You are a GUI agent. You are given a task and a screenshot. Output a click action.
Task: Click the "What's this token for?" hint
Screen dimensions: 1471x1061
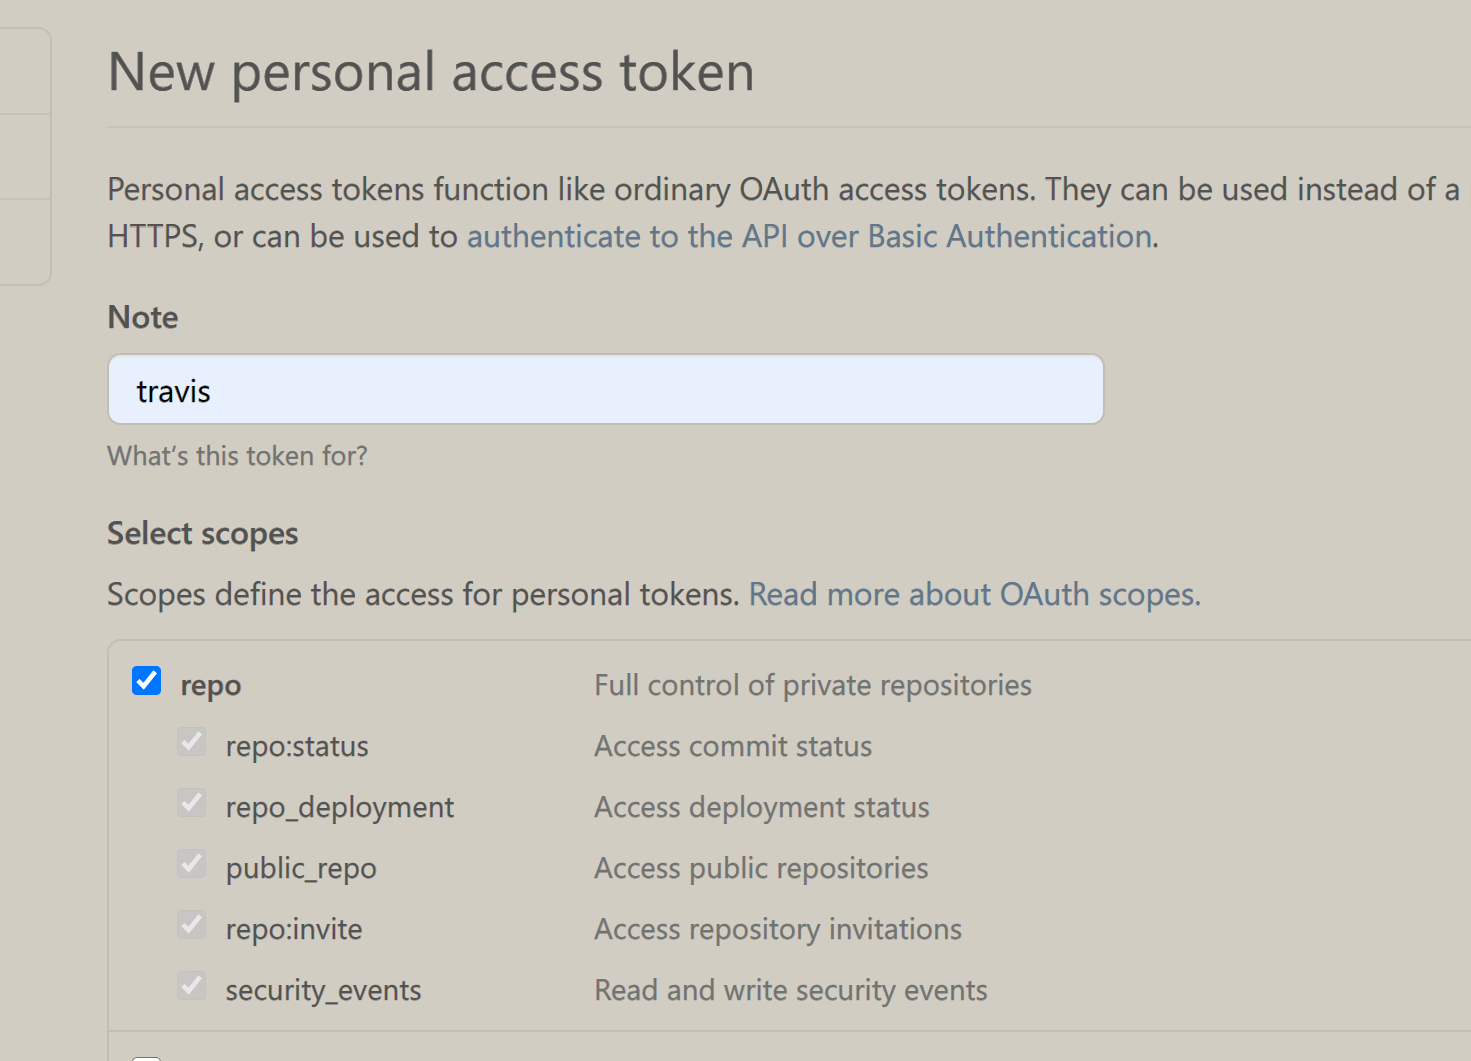click(x=237, y=457)
